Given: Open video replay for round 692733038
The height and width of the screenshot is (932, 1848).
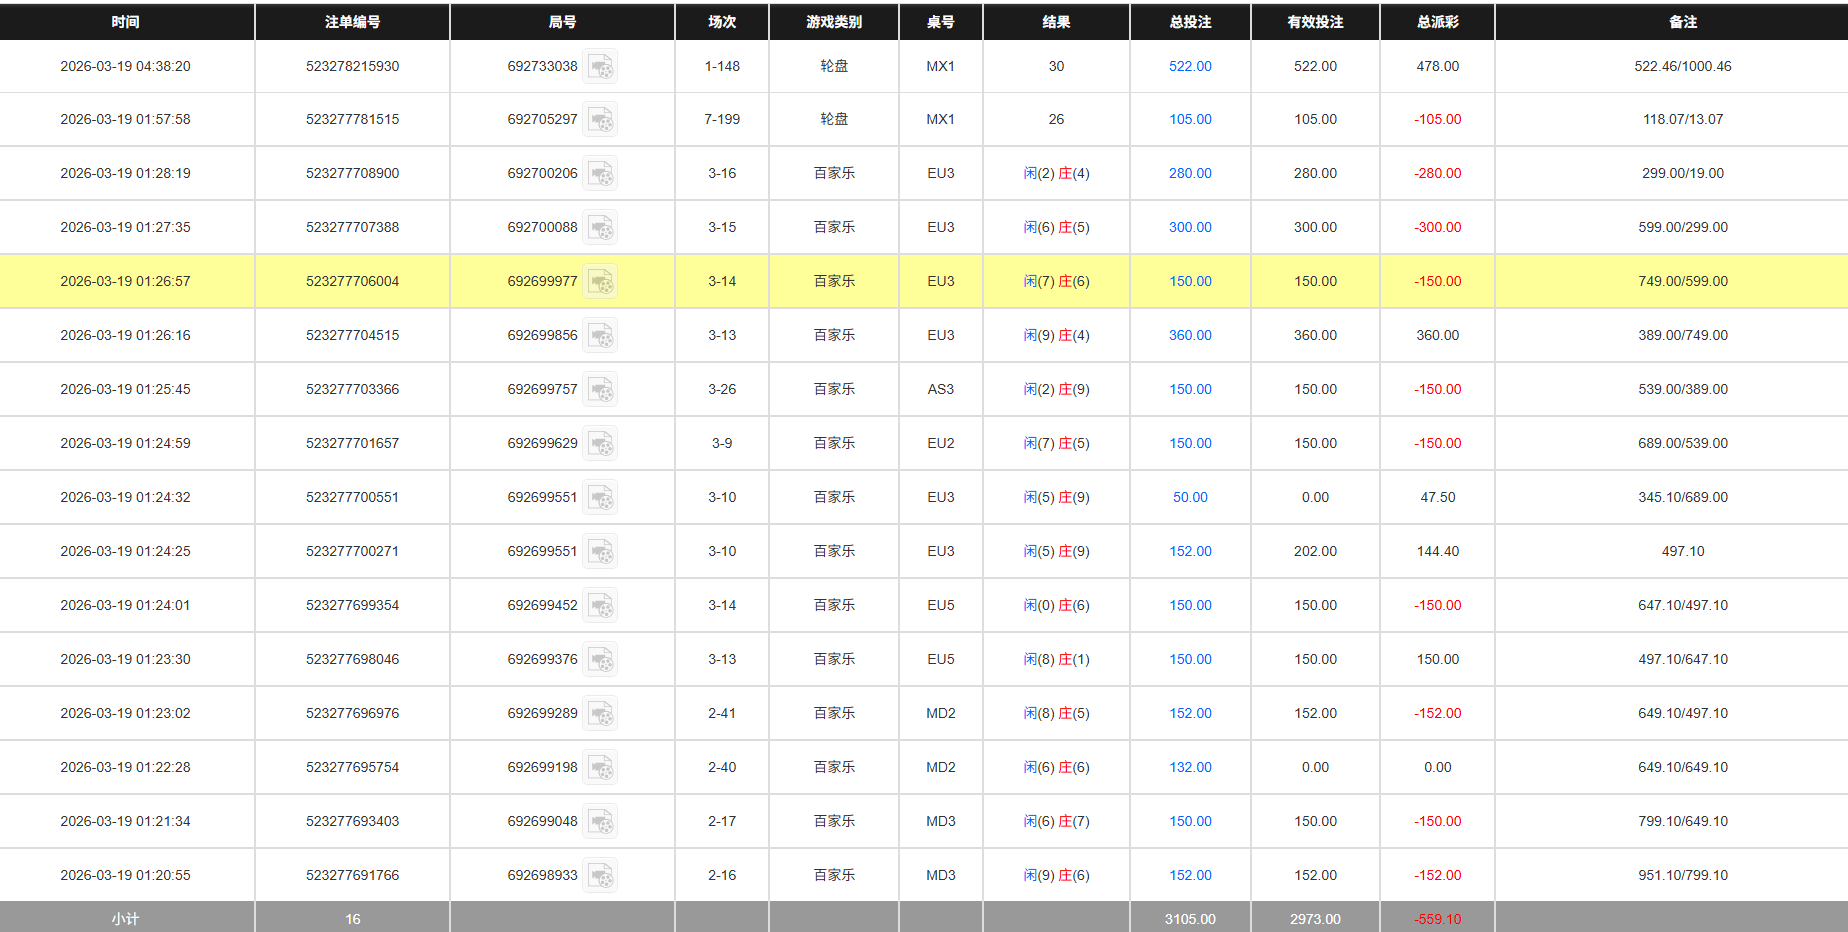Looking at the screenshot, I should point(601,66).
